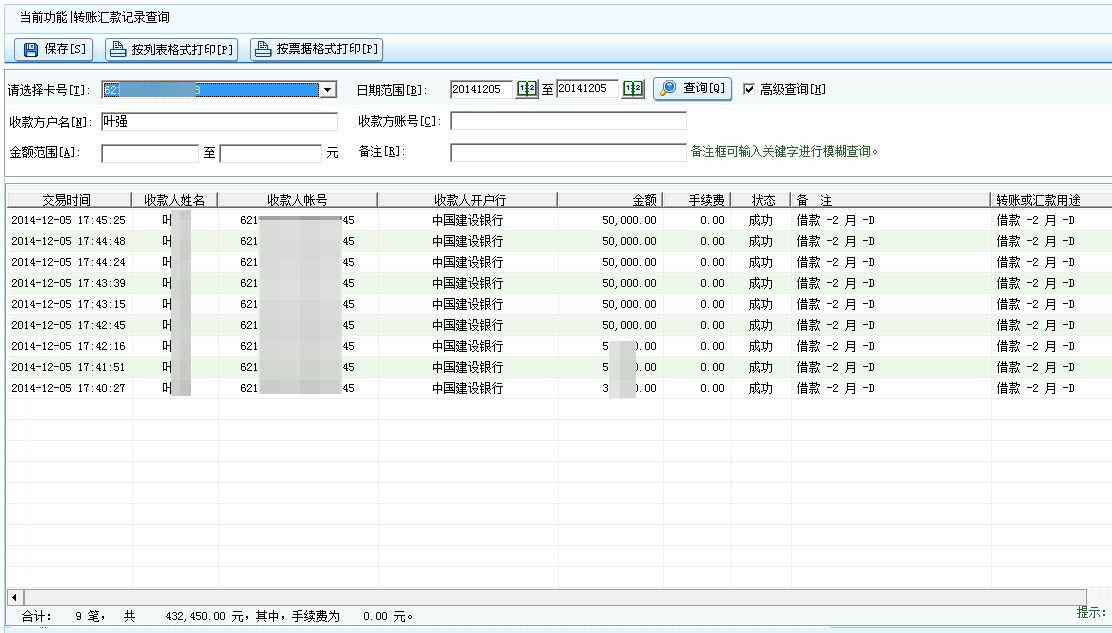Click the maximum amount range input field
Screen dimensions: 1112x633
pos(270,154)
